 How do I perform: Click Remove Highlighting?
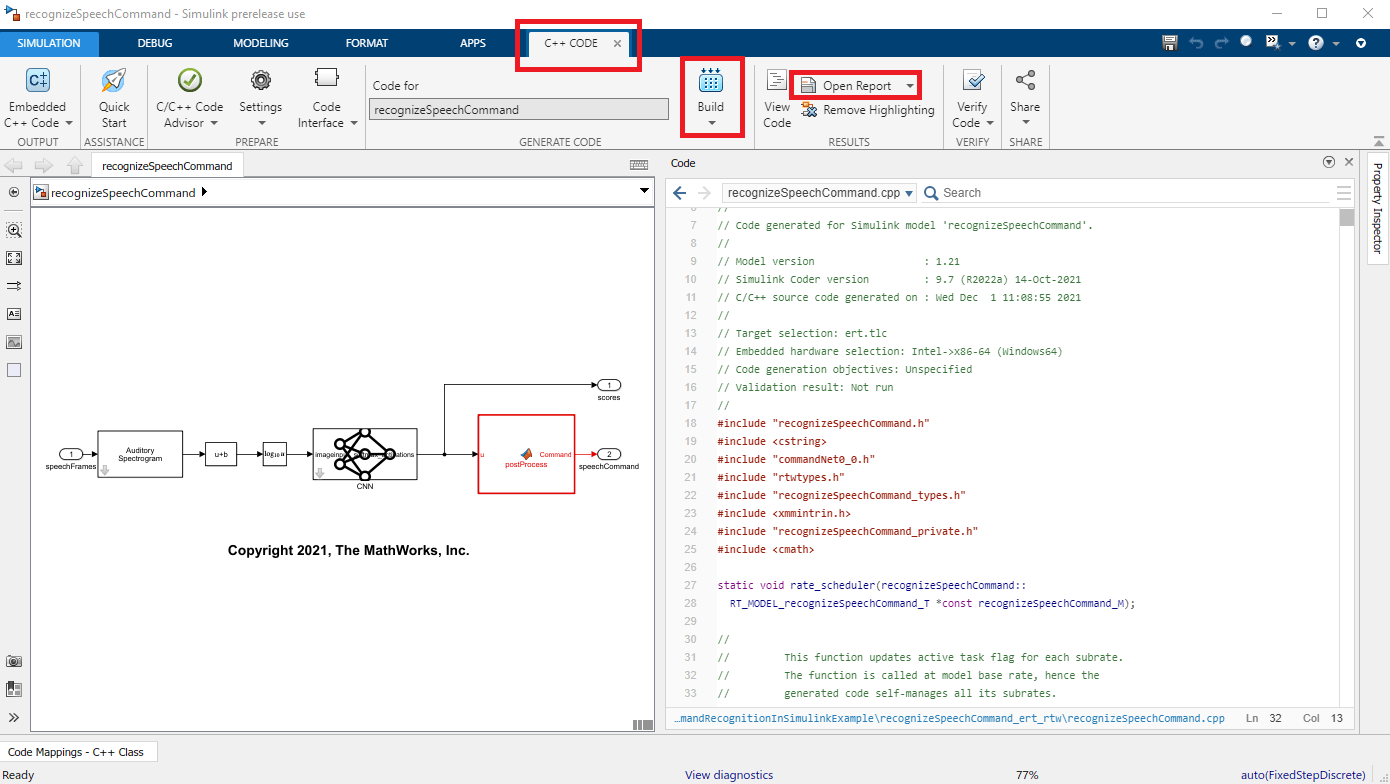point(868,110)
